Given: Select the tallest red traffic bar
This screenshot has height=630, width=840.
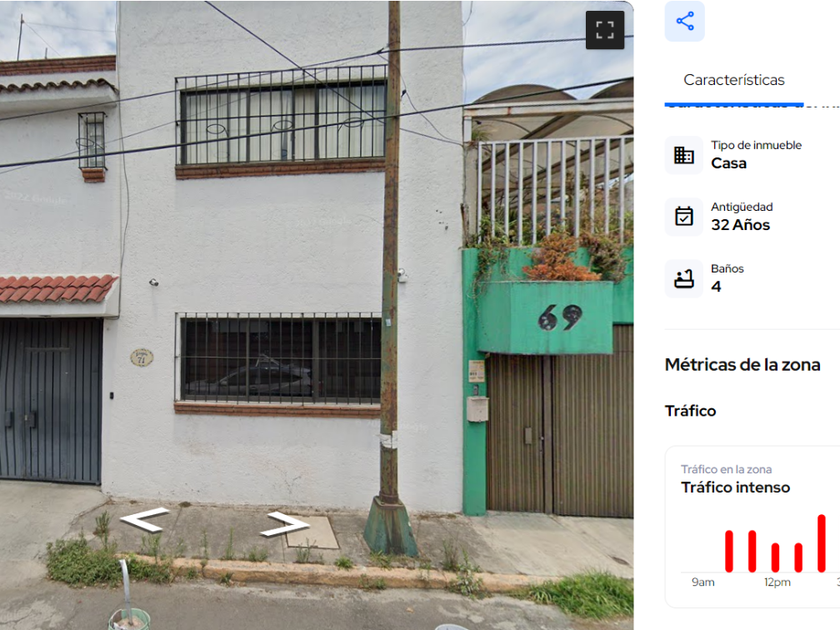Looking at the screenshot, I should (821, 543).
